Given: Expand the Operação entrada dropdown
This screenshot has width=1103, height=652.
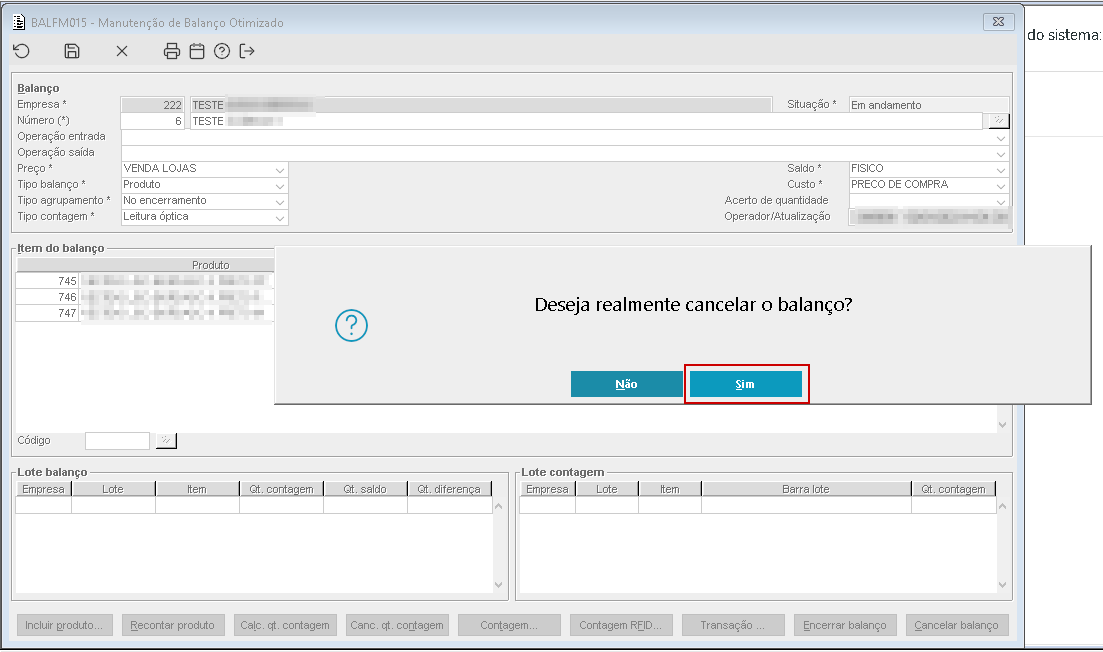Looking at the screenshot, I should click(1001, 138).
